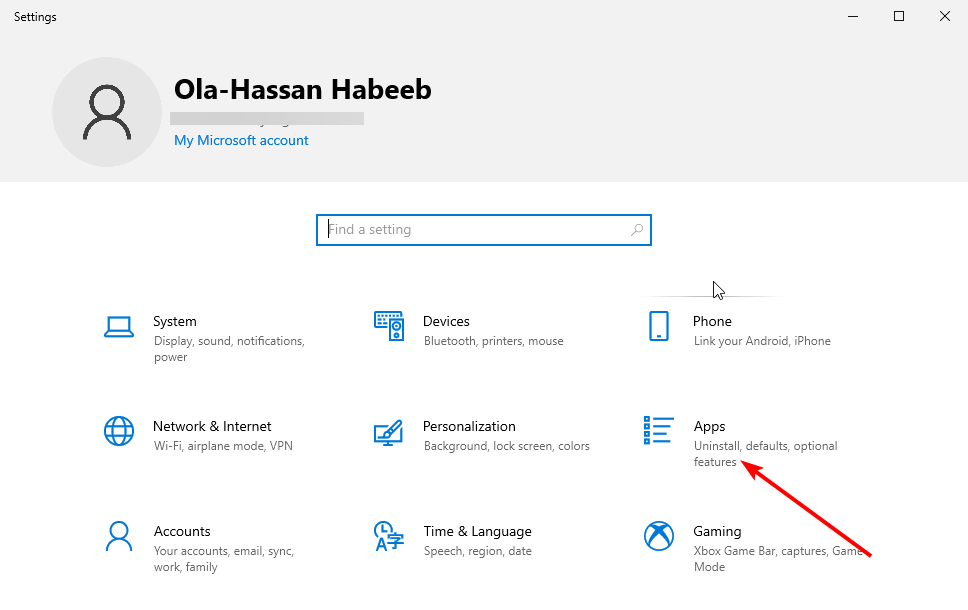Click the Display, sound, notifications, power description
This screenshot has width=968, height=610.
[x=229, y=349]
